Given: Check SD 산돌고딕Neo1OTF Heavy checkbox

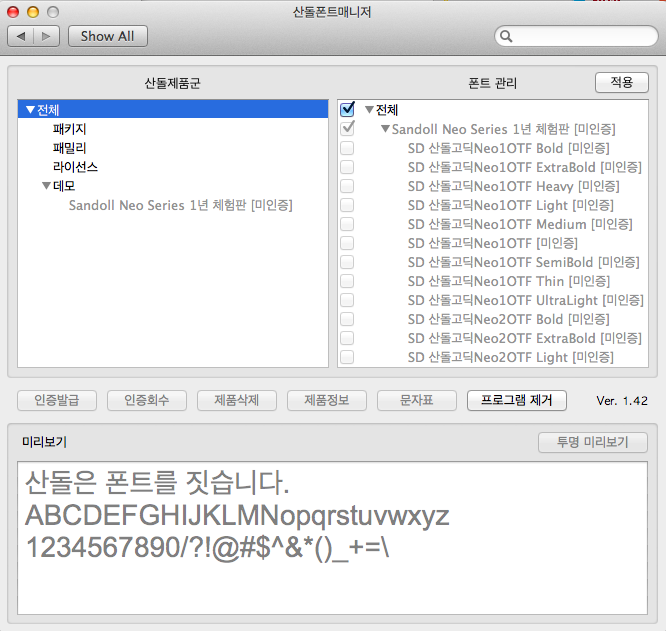Looking at the screenshot, I should (x=347, y=186).
